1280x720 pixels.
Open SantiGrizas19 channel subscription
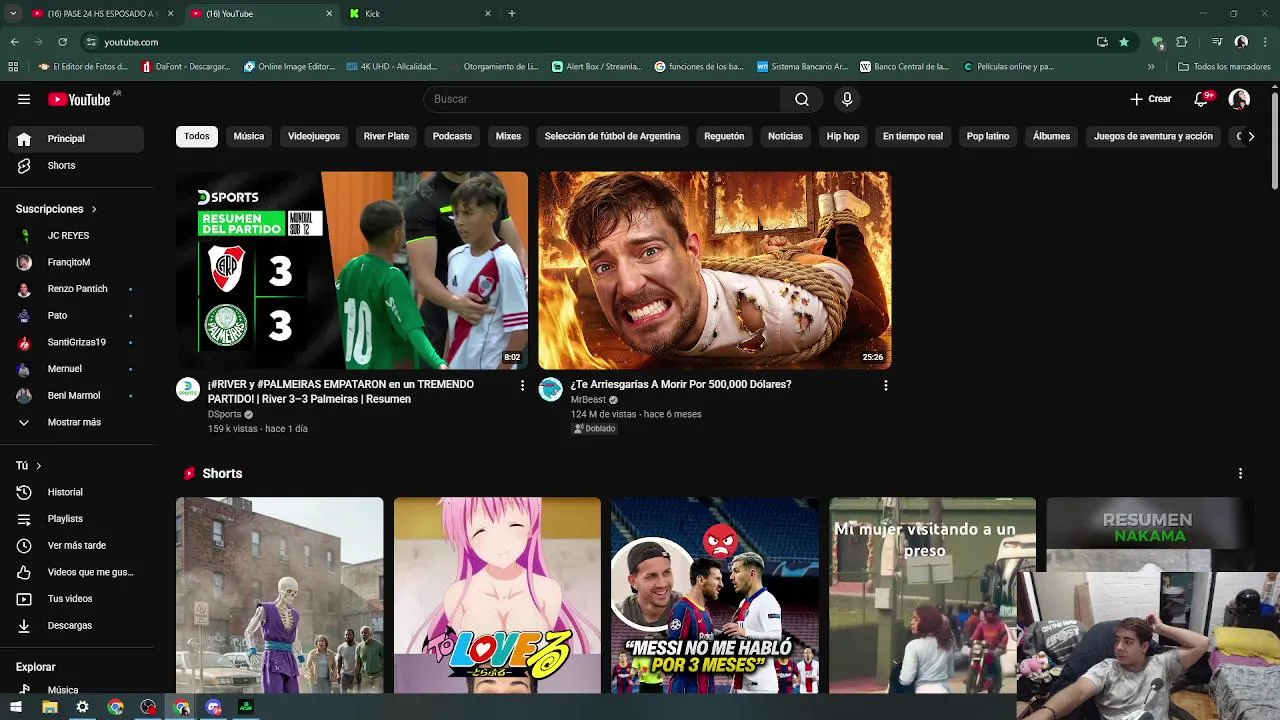point(76,342)
